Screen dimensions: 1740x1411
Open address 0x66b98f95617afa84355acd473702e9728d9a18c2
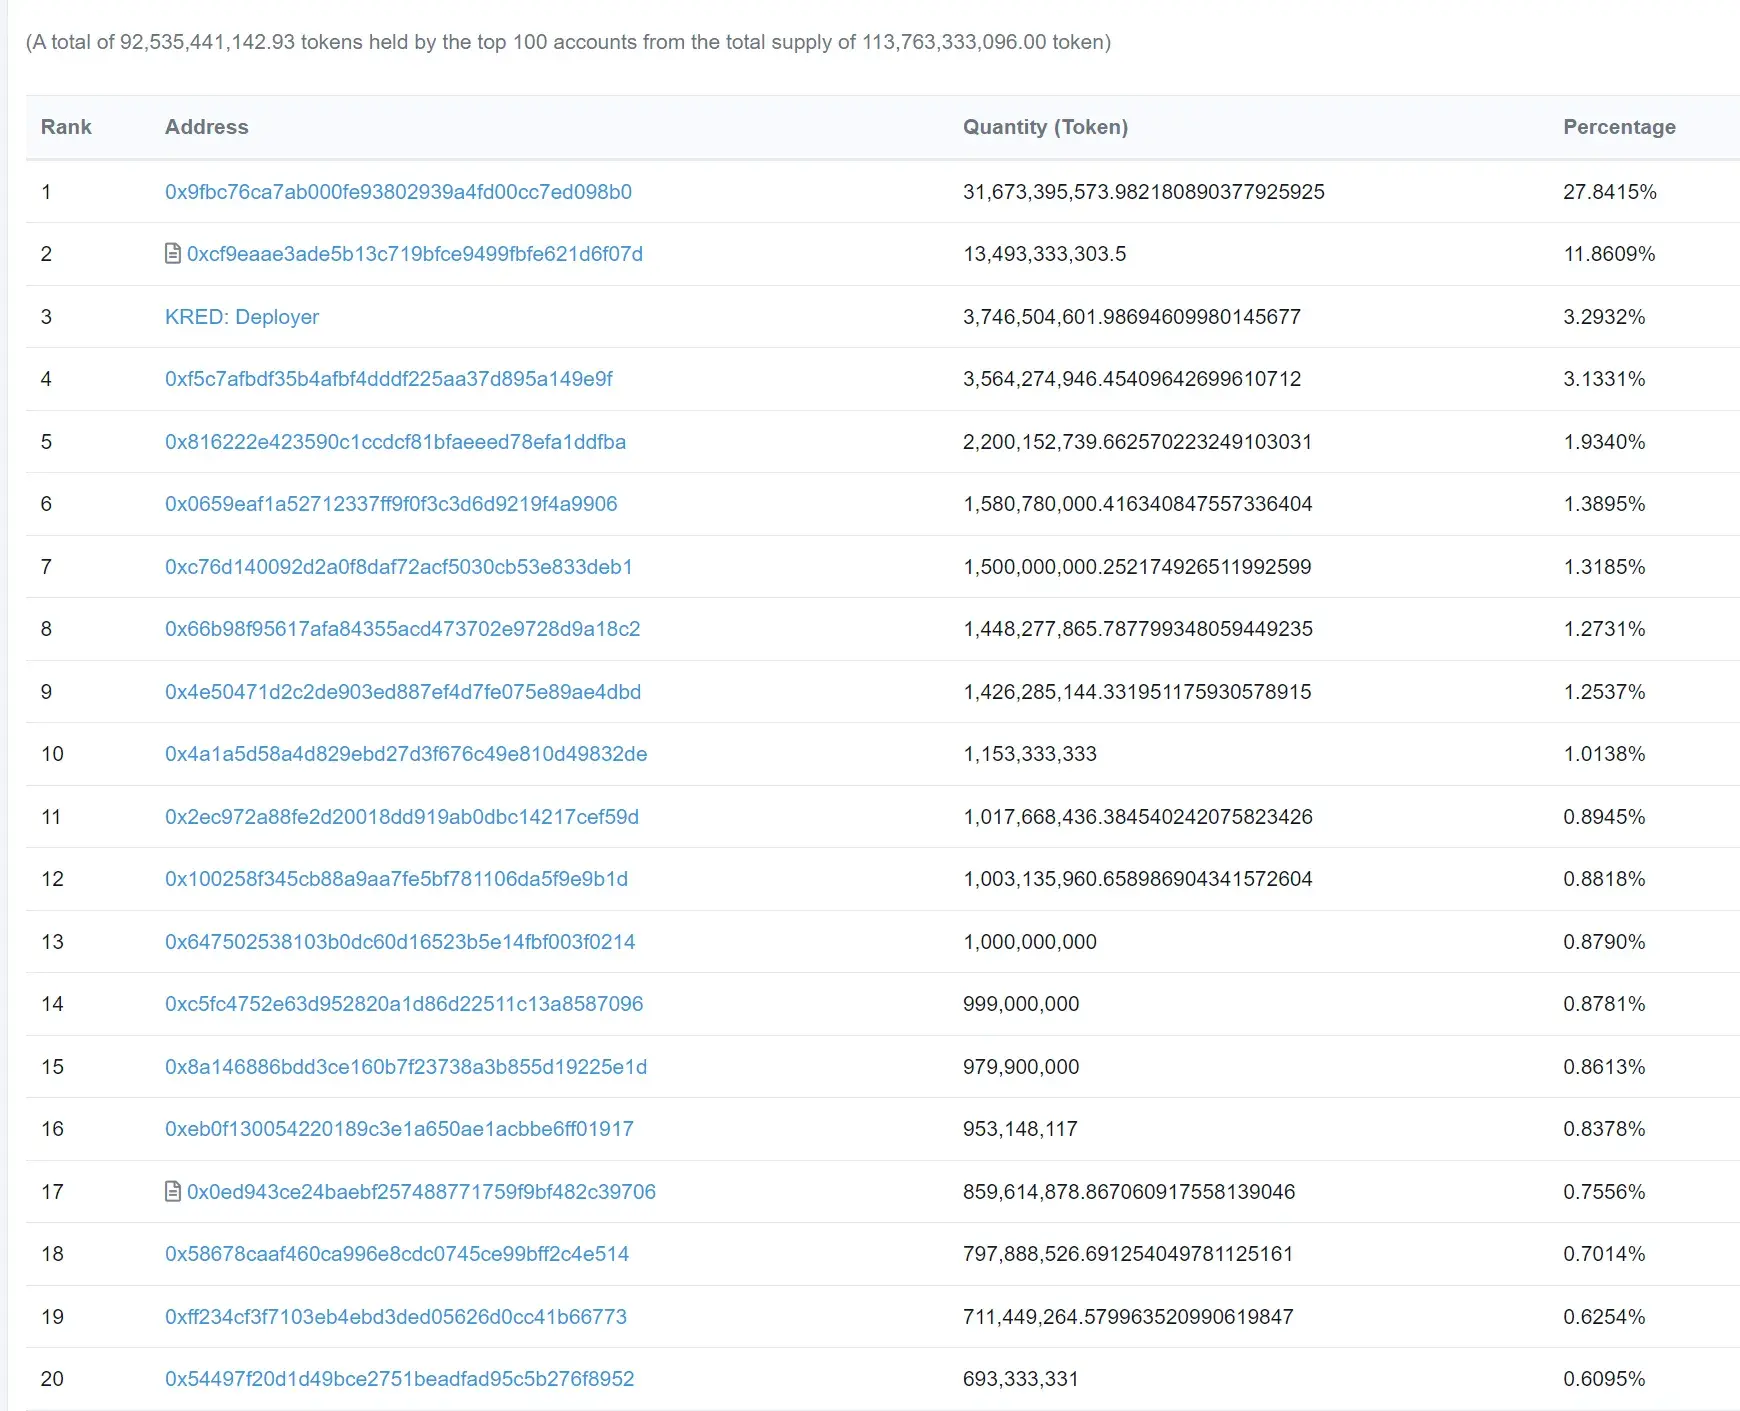[402, 629]
